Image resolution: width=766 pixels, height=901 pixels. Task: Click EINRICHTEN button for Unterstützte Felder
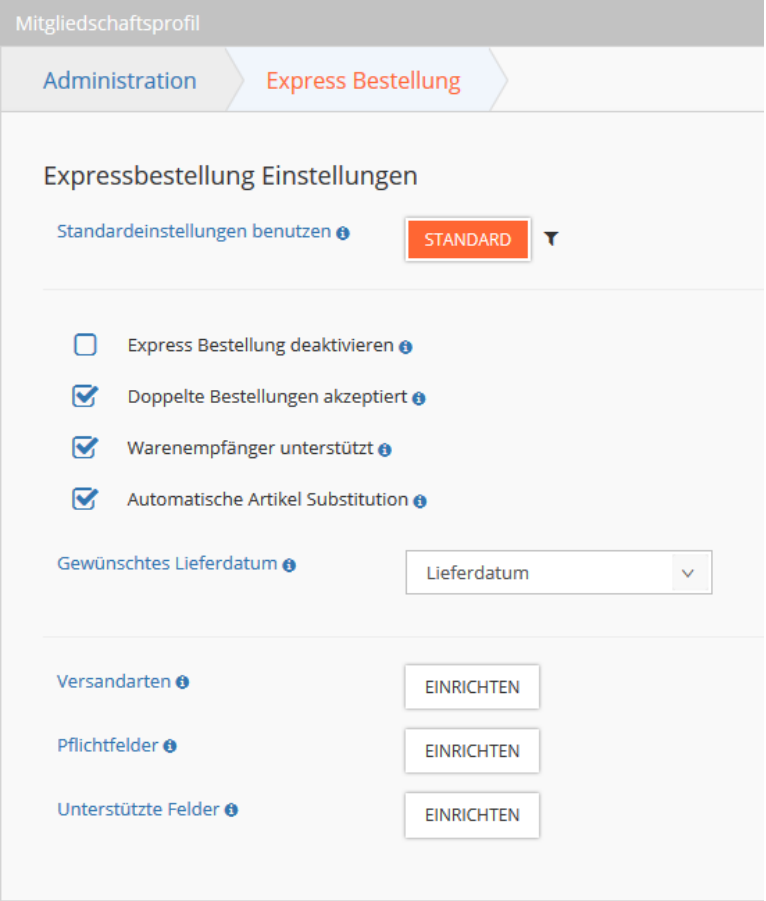pos(472,815)
